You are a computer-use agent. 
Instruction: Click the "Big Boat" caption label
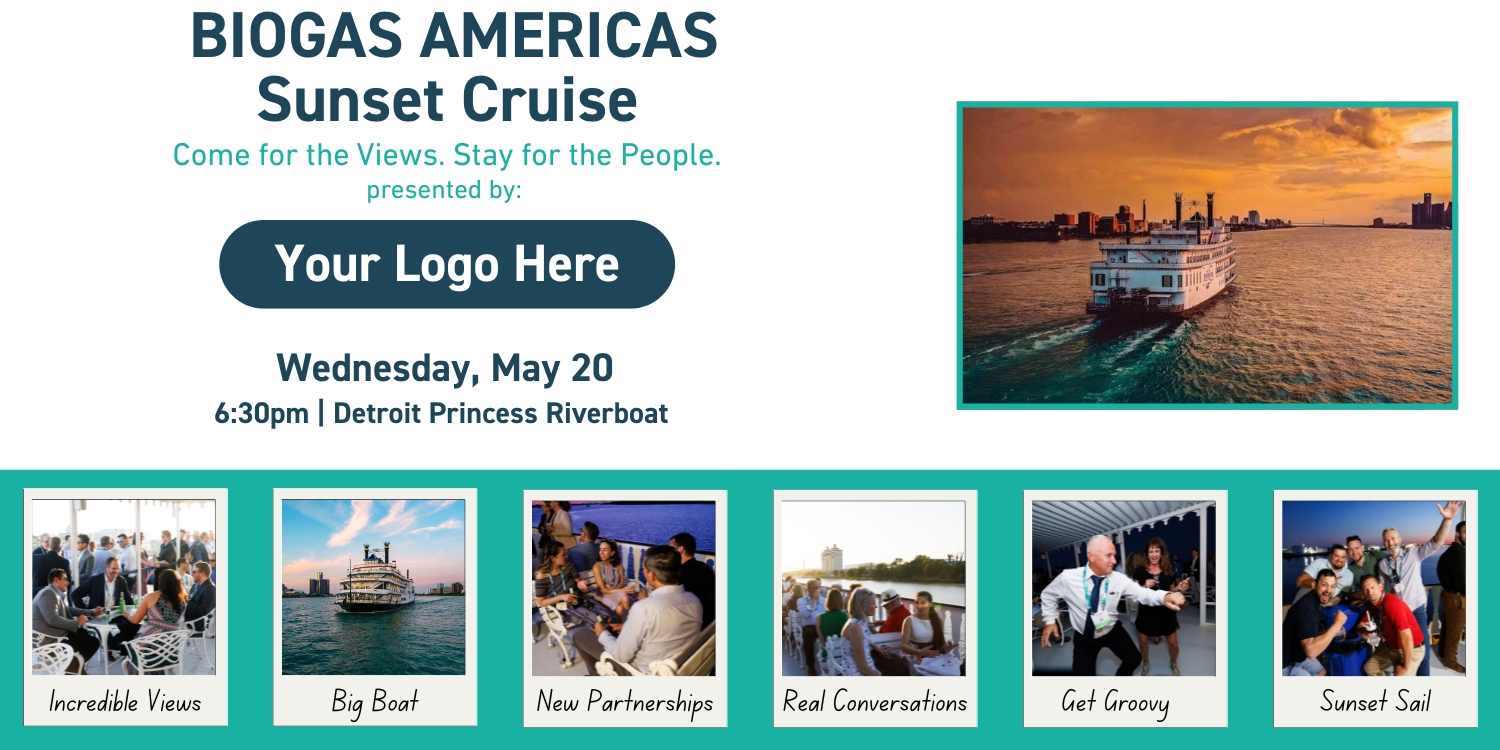pyautogui.click(x=374, y=702)
